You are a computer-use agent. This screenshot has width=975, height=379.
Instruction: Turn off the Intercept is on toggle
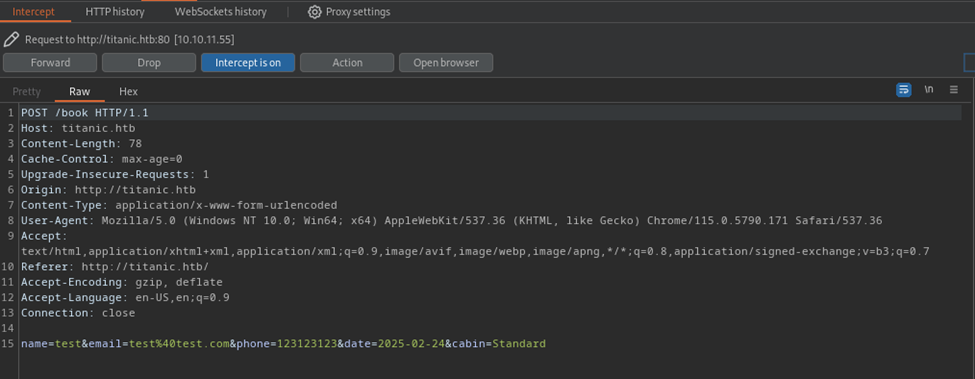[x=248, y=63]
